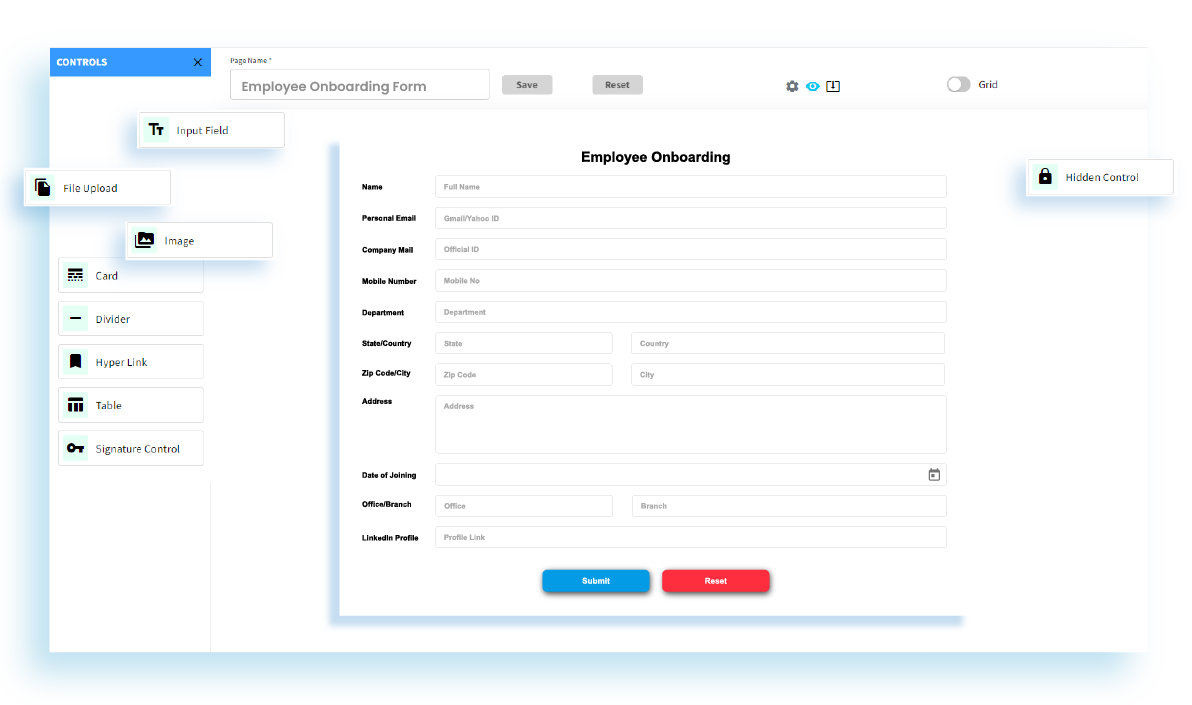Select the Input Field control icon

click(157, 129)
